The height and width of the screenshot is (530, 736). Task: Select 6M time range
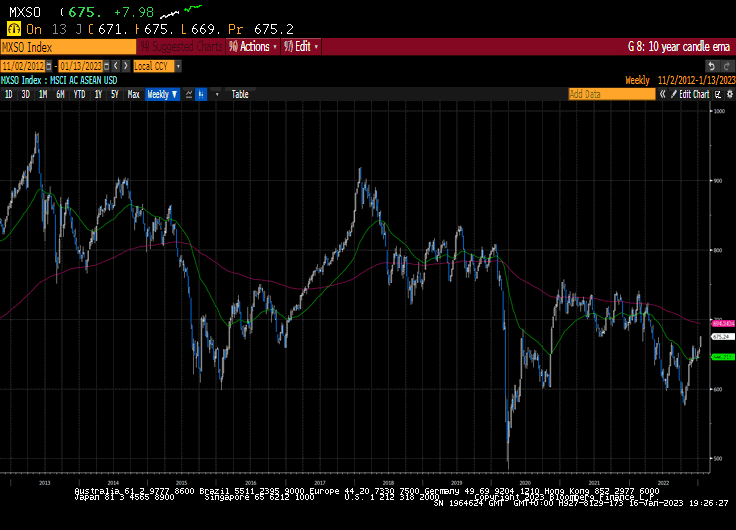point(60,94)
